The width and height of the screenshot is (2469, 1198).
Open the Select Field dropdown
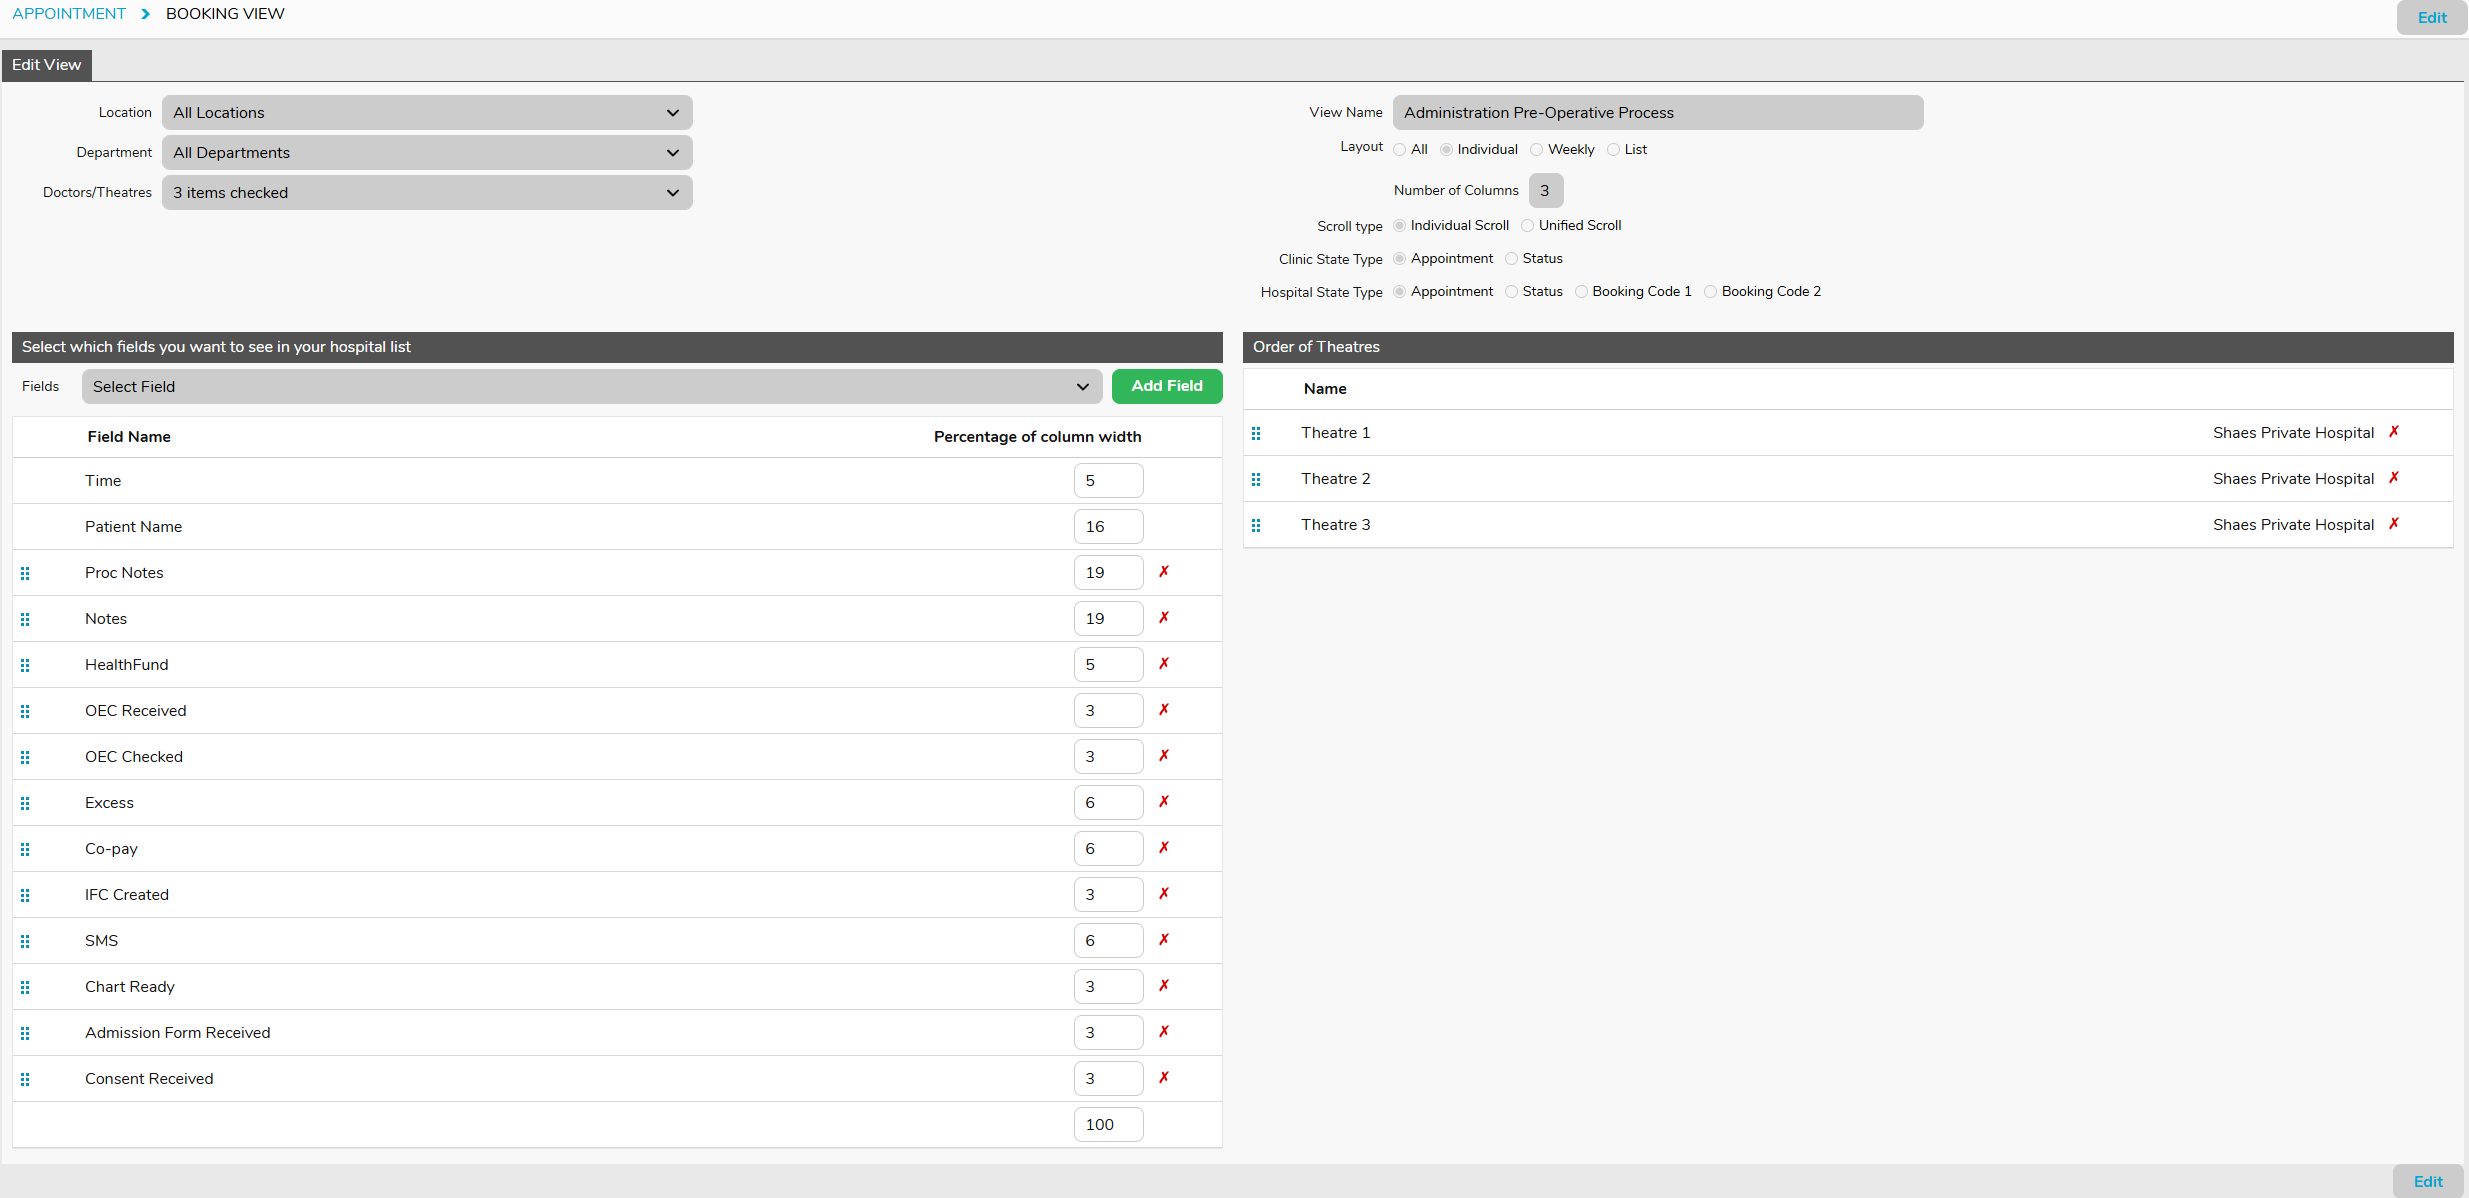[591, 387]
